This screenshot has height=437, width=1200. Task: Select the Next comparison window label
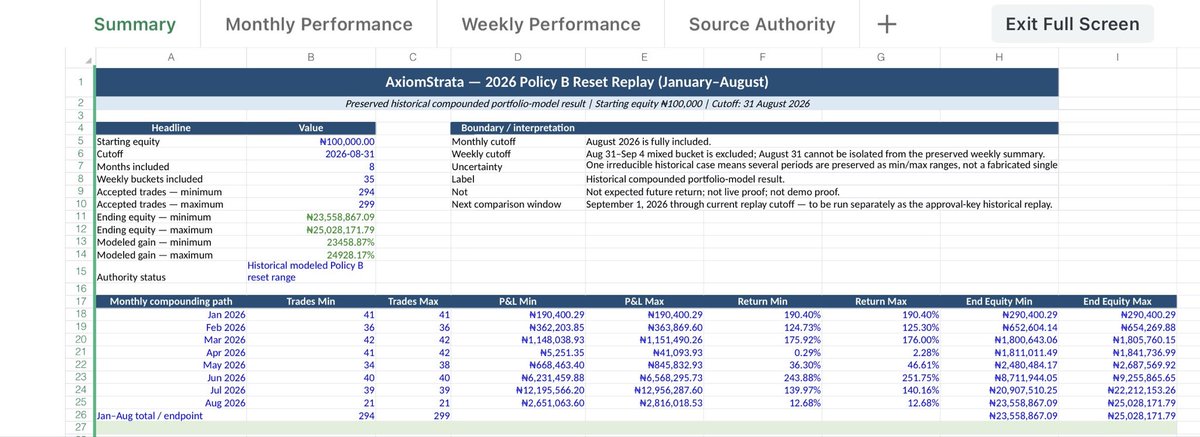pos(517,204)
